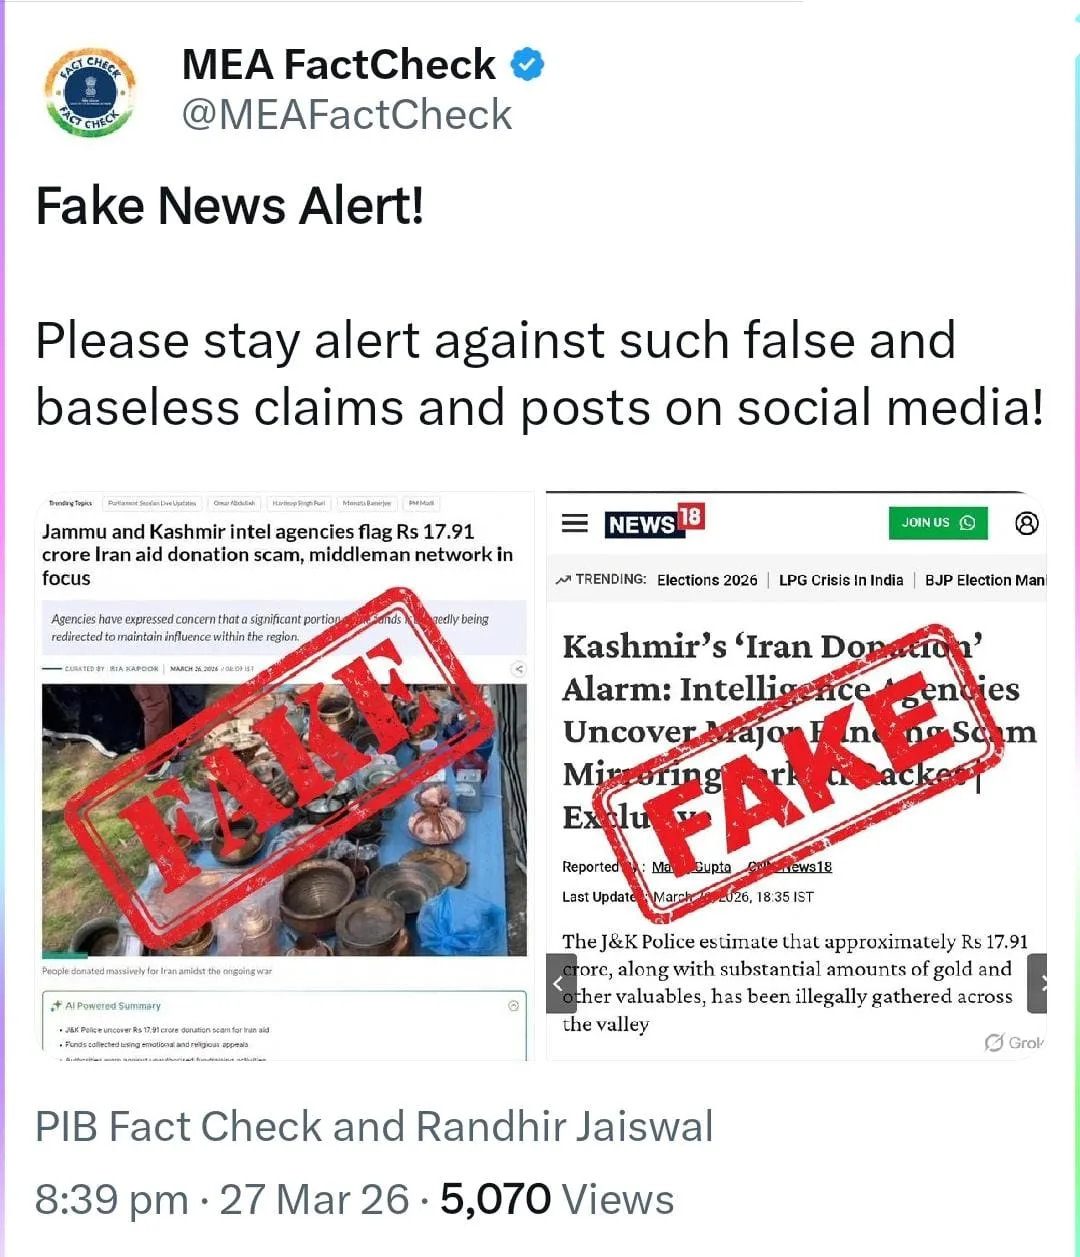The width and height of the screenshot is (1080, 1257).
Task: Click the green JOIN US button
Action: coord(938,523)
